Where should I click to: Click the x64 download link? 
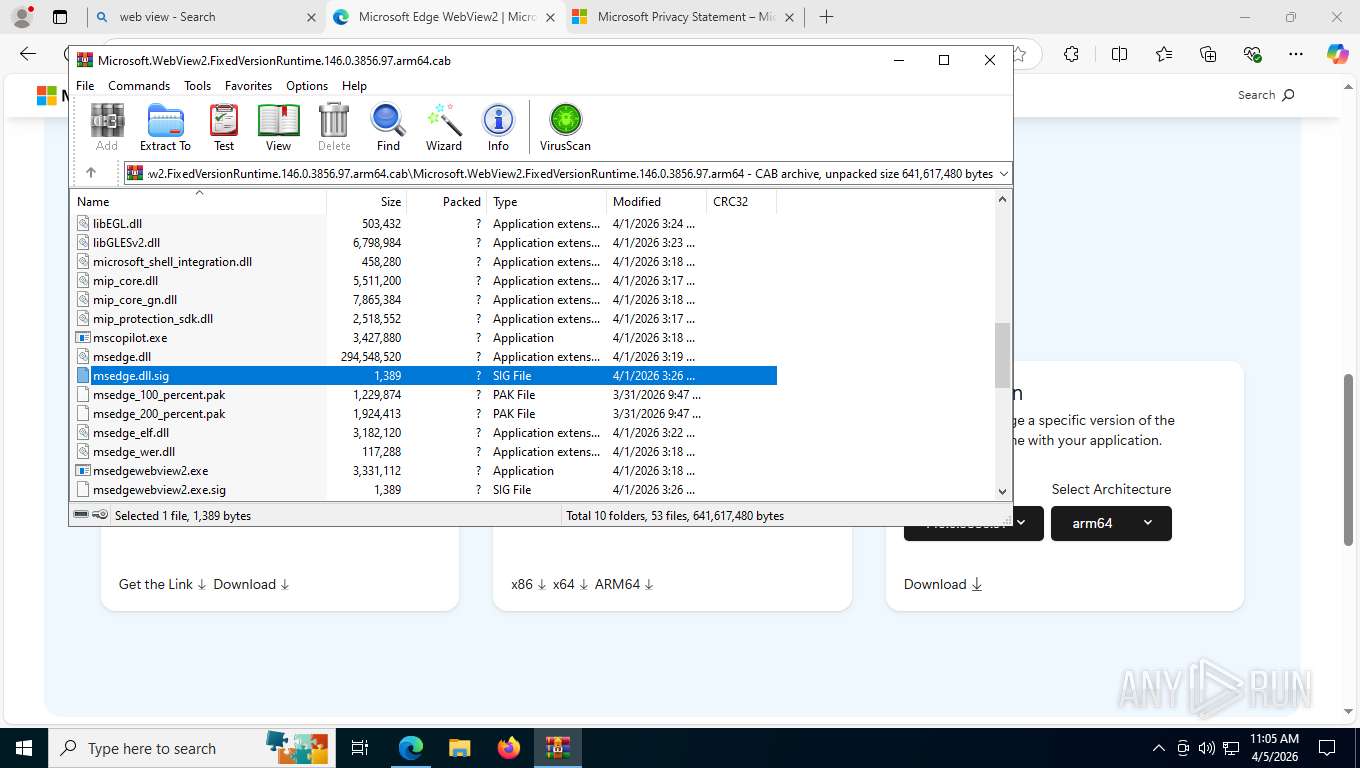(x=570, y=584)
